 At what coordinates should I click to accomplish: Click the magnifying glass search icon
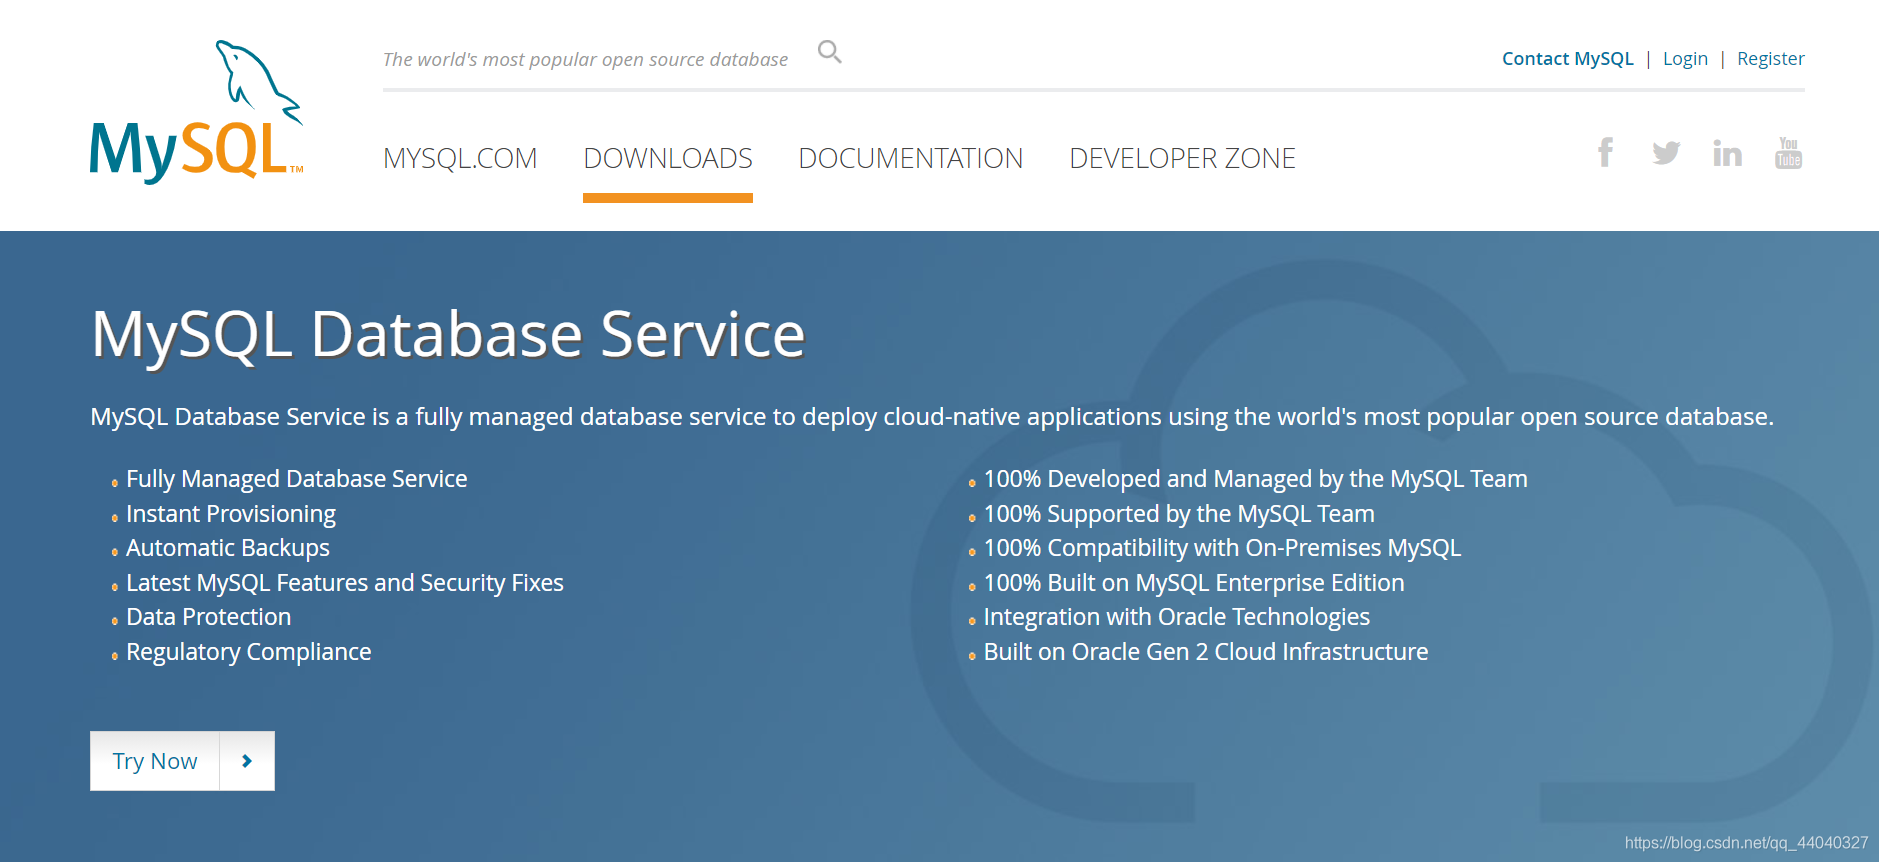pyautogui.click(x=829, y=51)
